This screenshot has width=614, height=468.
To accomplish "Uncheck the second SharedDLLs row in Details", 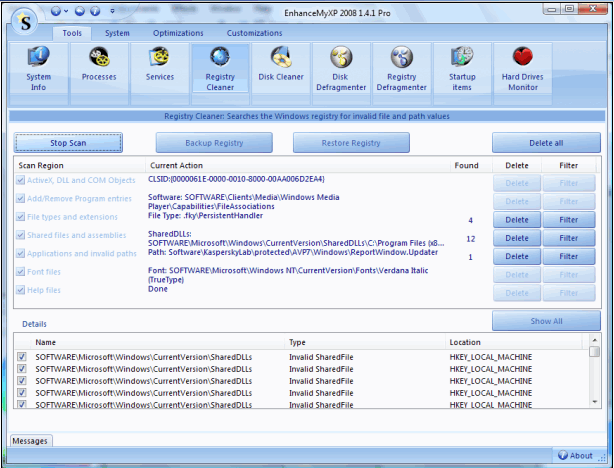I will (x=22, y=369).
